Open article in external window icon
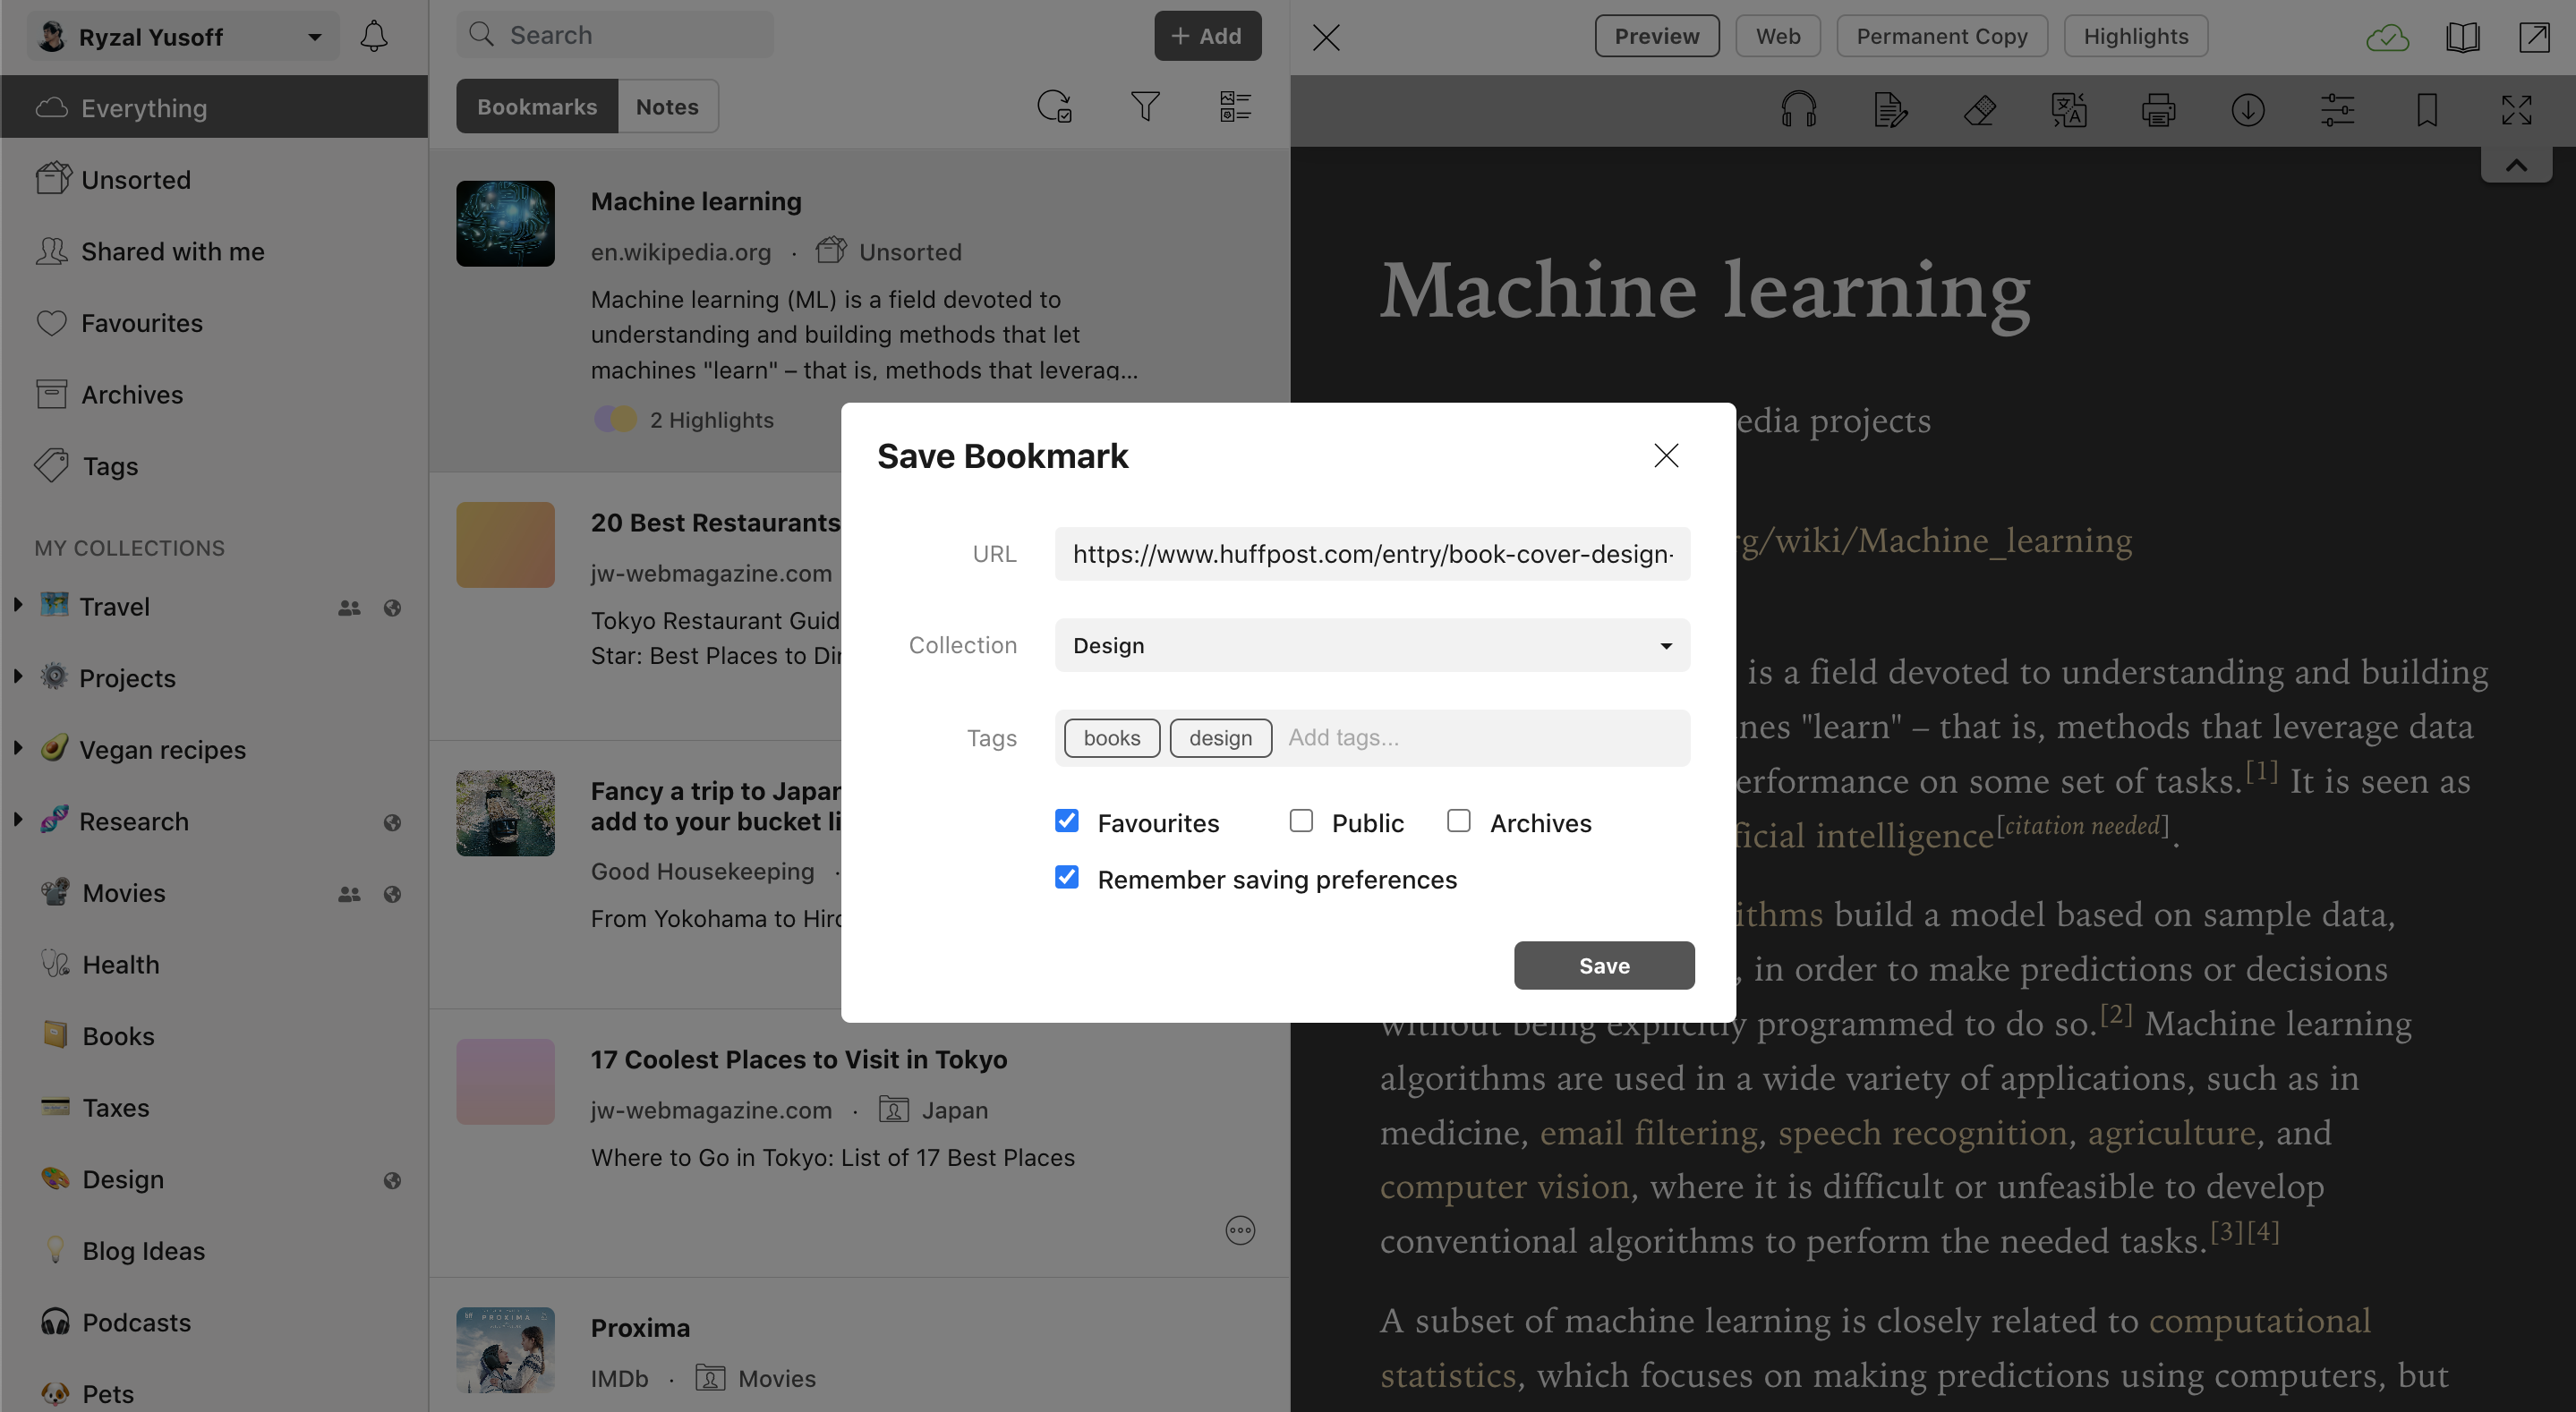 coord(2534,38)
